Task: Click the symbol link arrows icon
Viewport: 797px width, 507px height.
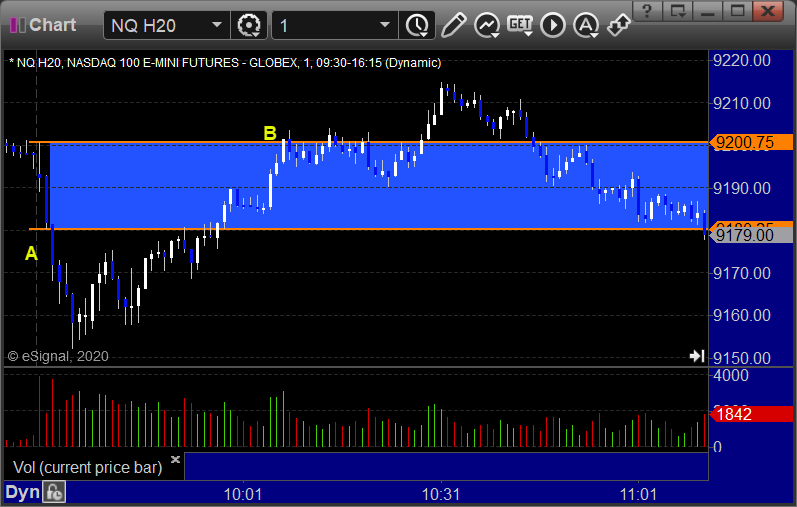Action: (618, 25)
